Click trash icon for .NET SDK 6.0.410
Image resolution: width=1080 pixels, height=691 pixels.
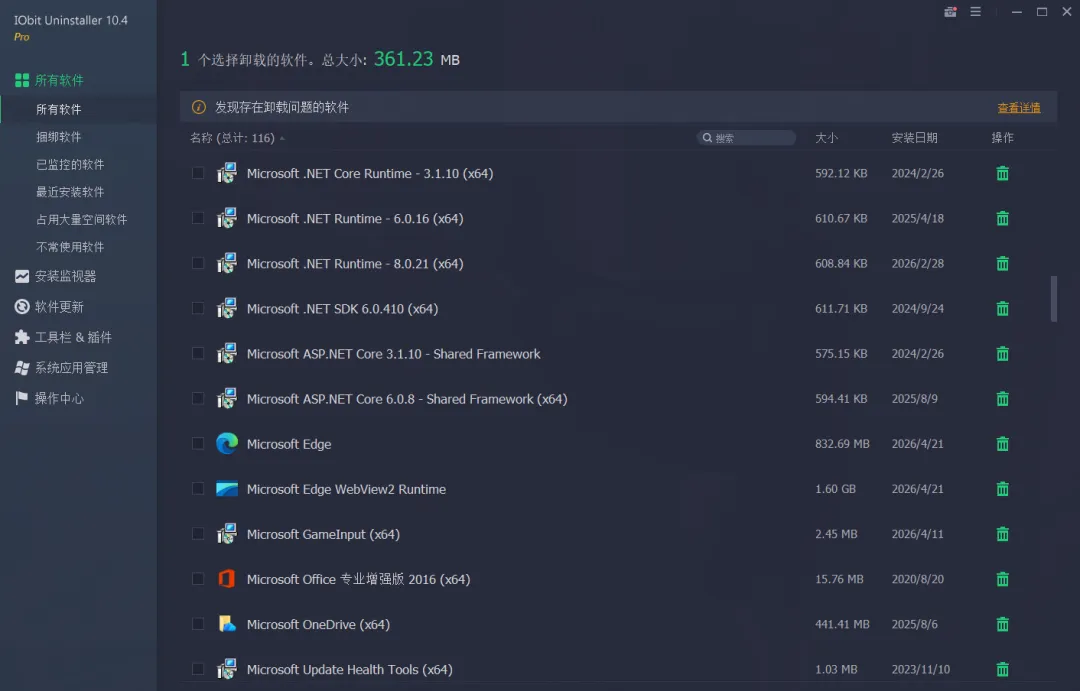(1002, 309)
